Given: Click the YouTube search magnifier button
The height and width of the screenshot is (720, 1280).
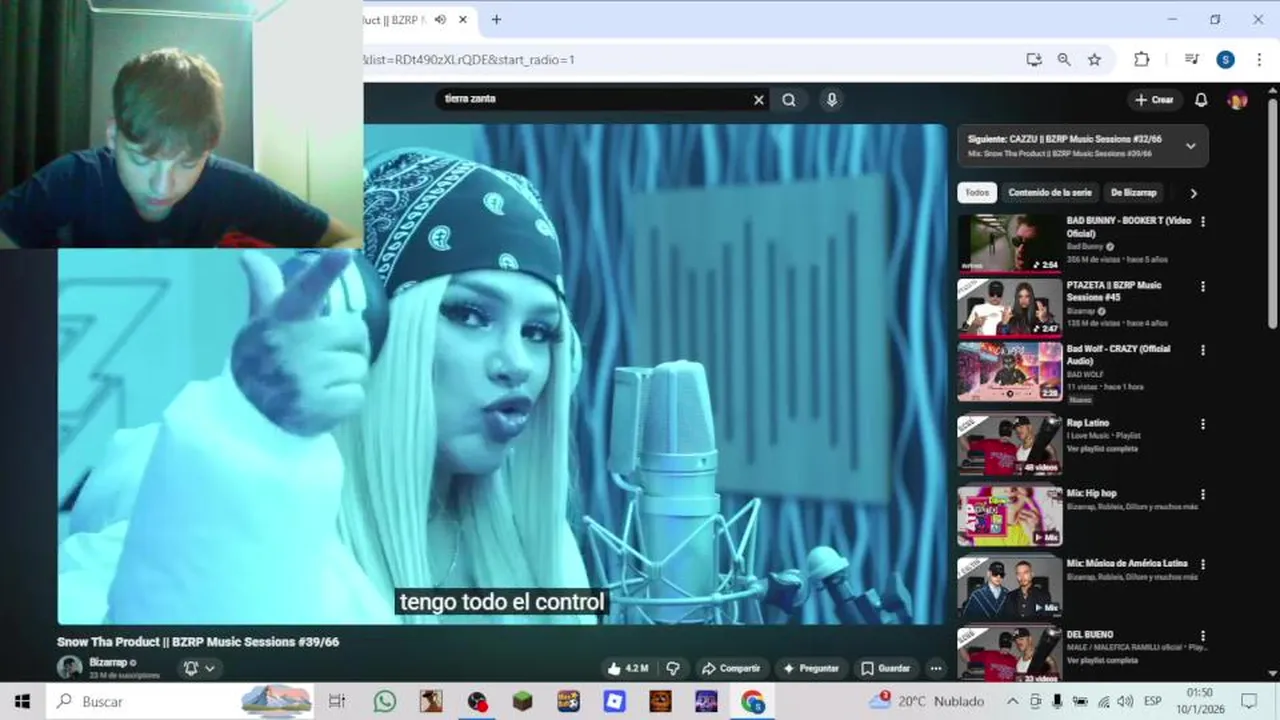Looking at the screenshot, I should click(789, 100).
